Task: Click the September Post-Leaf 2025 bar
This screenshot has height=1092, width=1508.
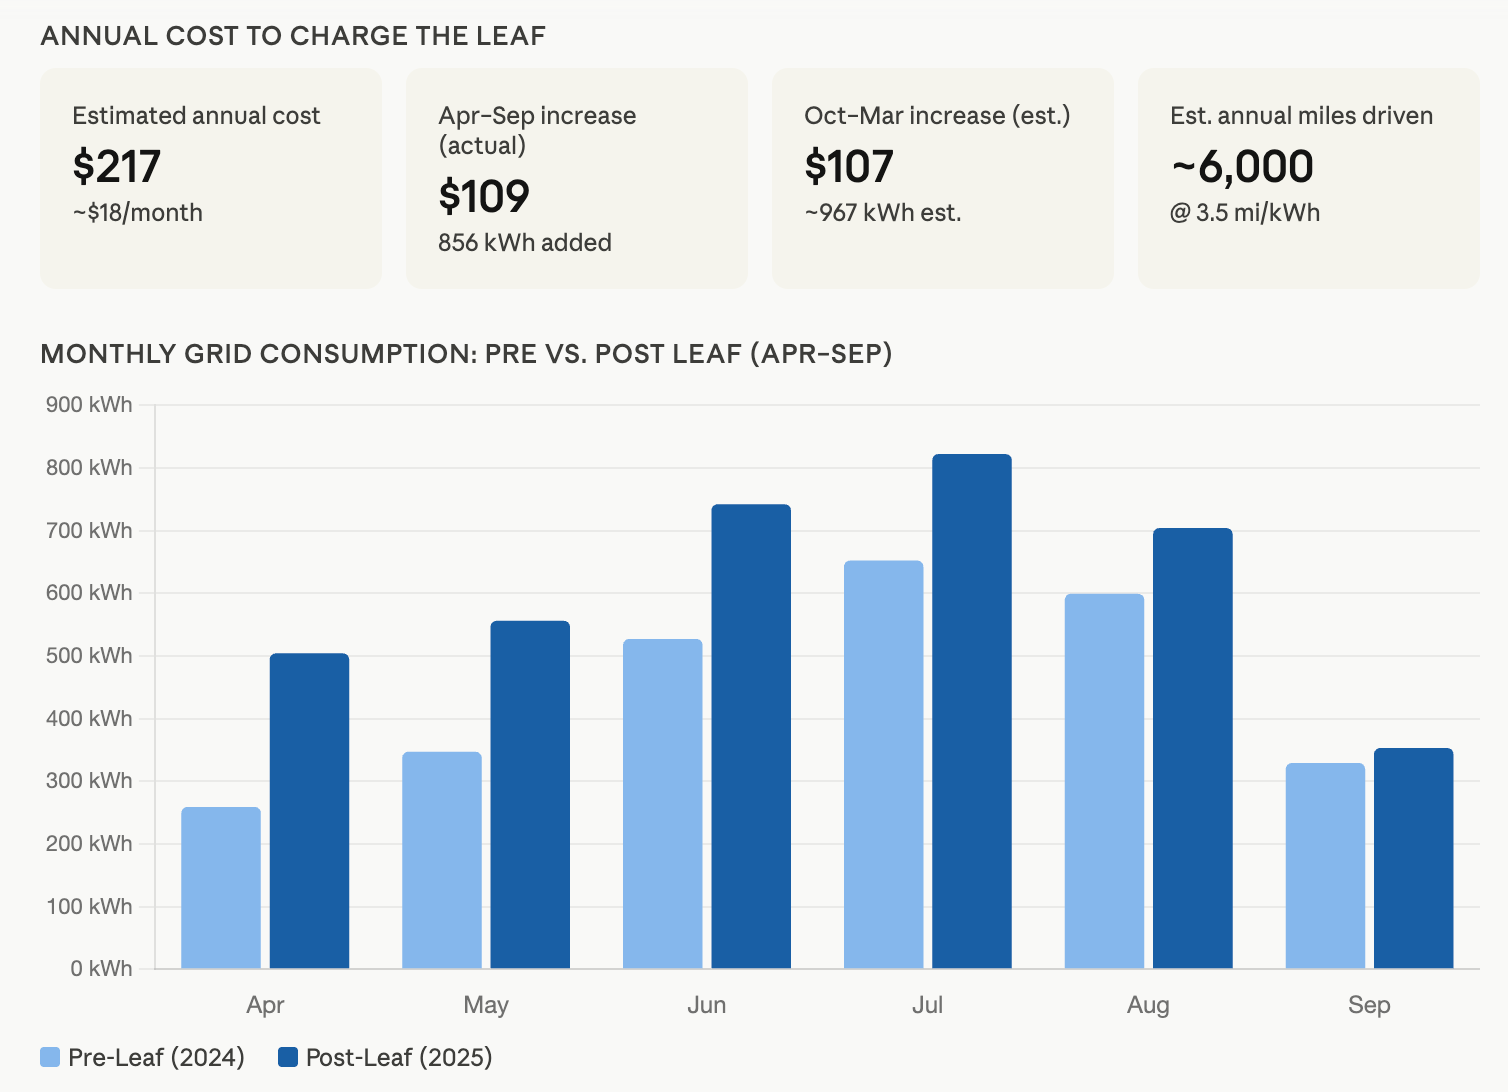Action: [x=1413, y=858]
